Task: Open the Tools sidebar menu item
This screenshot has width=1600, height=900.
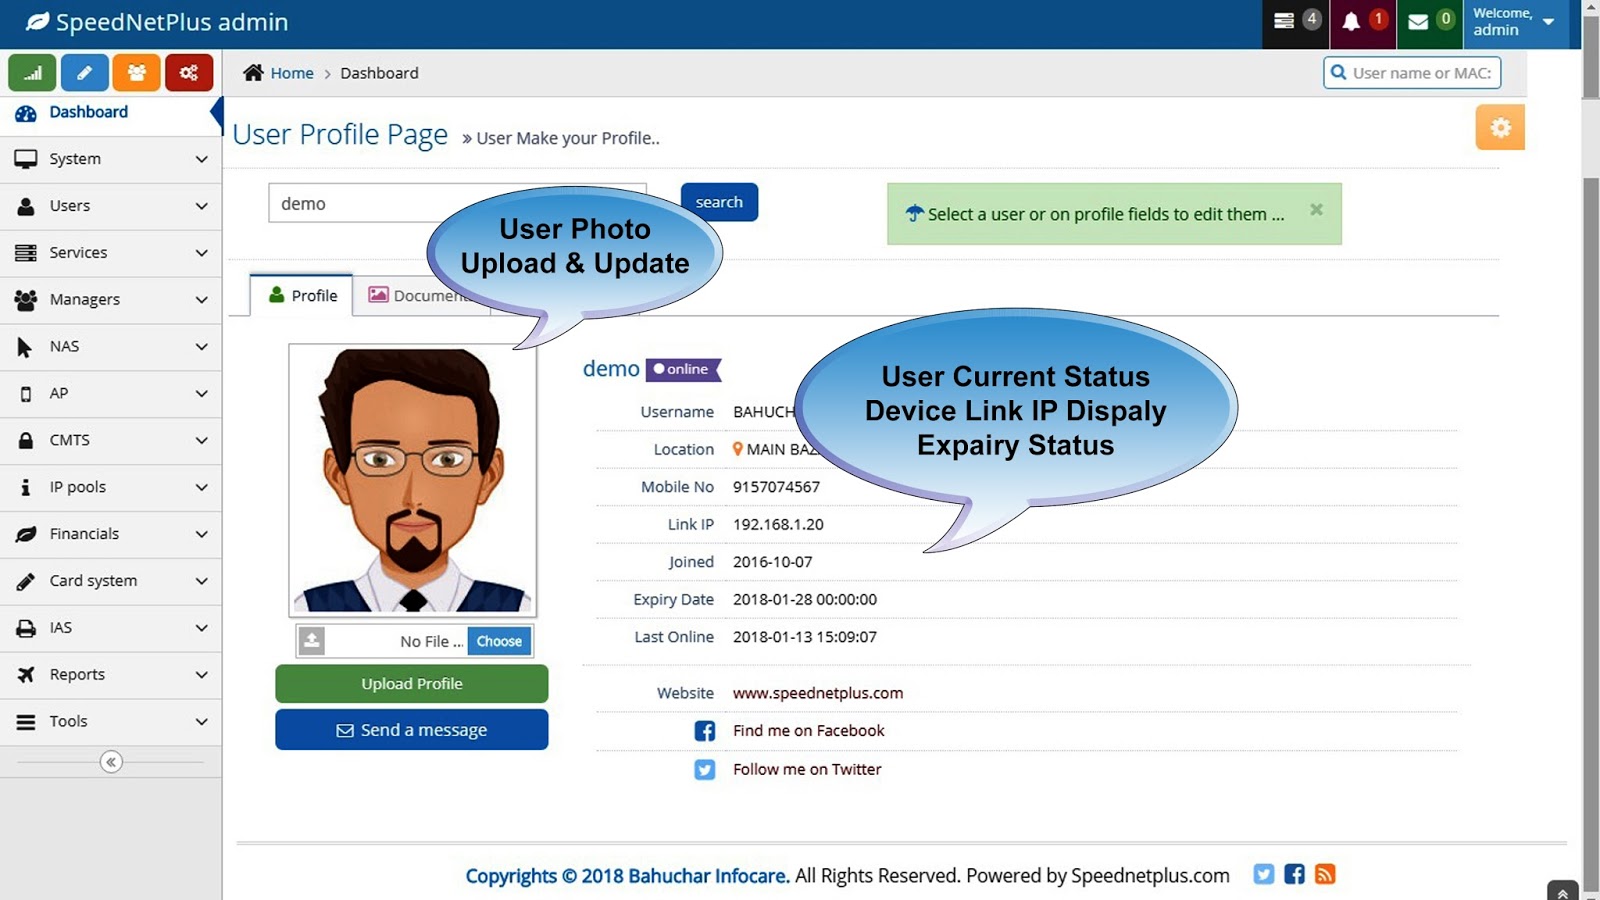Action: pos(111,721)
